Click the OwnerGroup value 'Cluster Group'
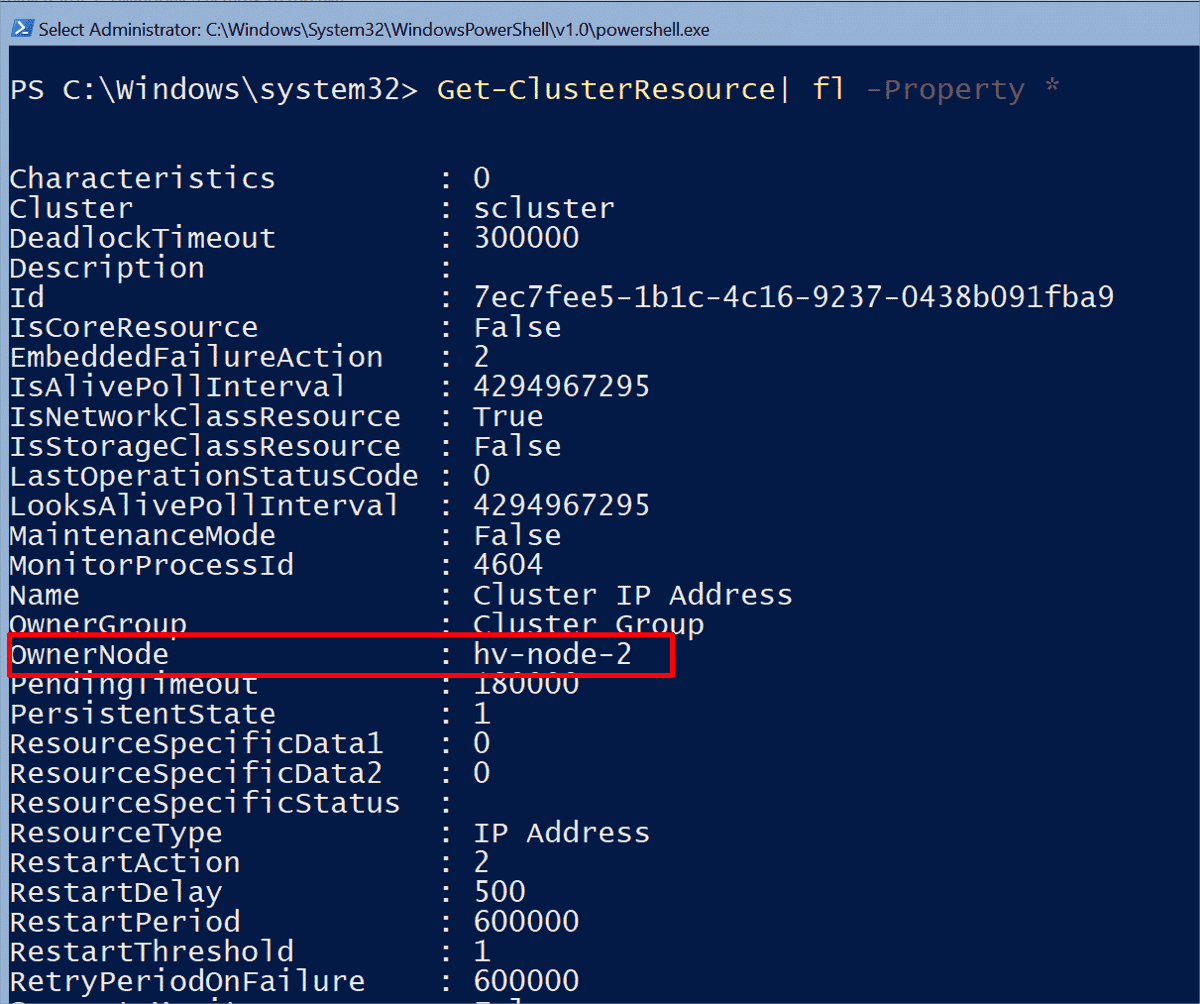Screen dimensions: 1200x1004 point(589,625)
